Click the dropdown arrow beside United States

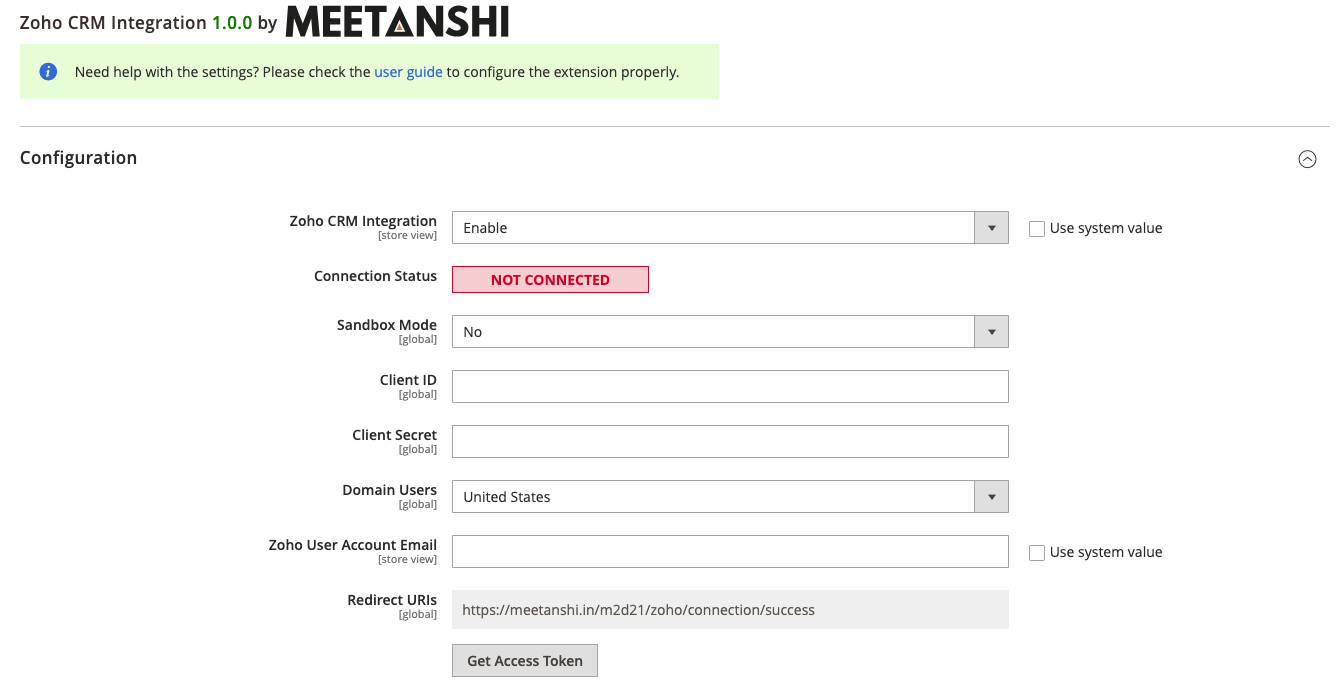991,496
